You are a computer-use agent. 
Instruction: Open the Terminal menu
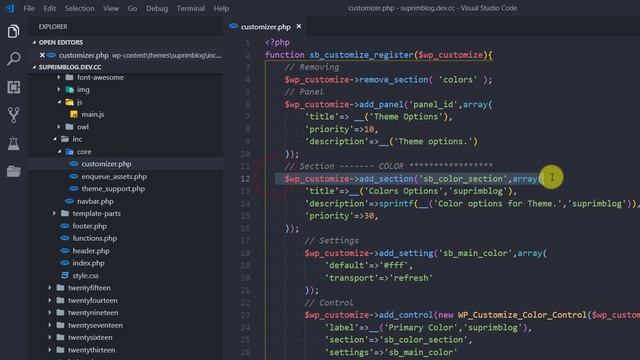(x=191, y=8)
